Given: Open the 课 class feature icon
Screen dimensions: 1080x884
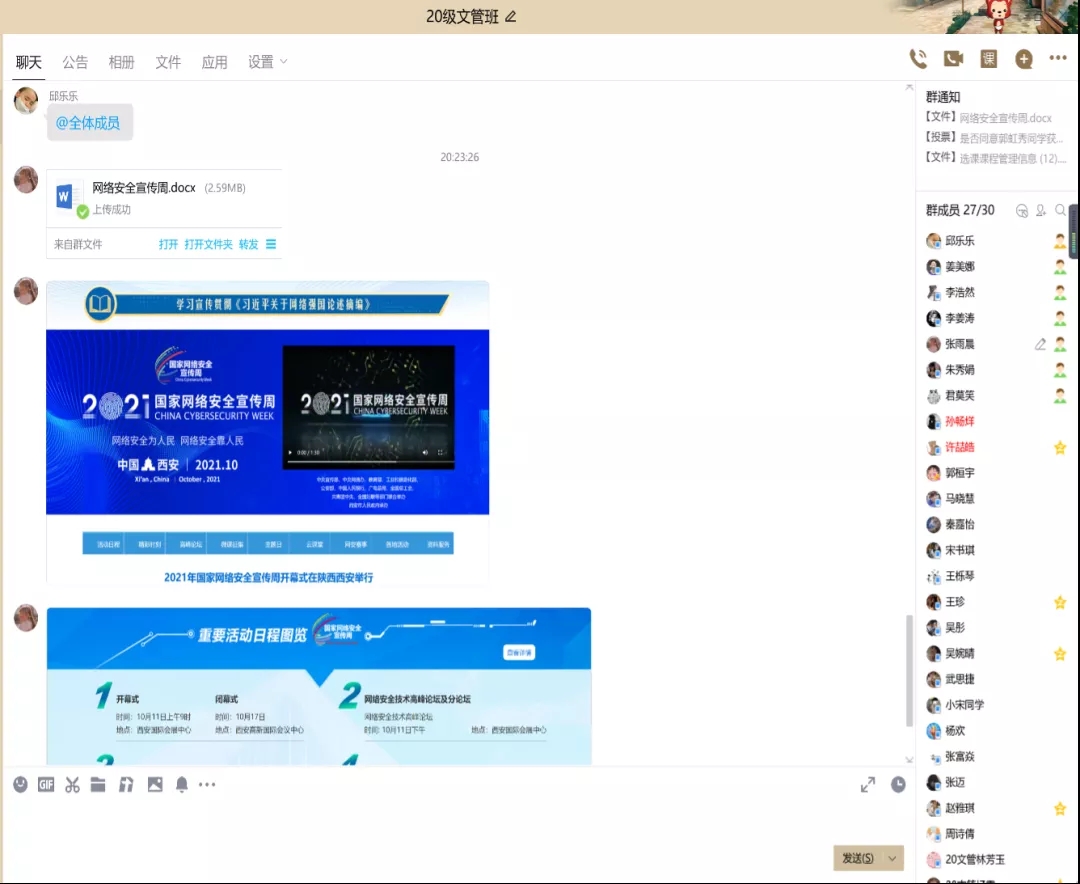Looking at the screenshot, I should [x=988, y=59].
